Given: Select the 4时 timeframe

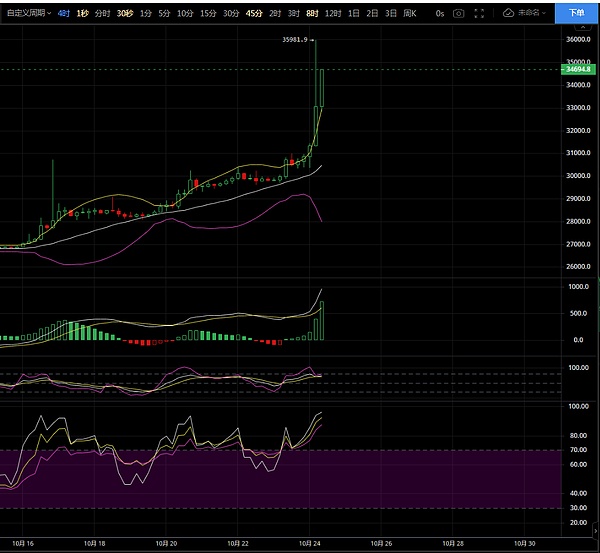Looking at the screenshot, I should tap(64, 13).
